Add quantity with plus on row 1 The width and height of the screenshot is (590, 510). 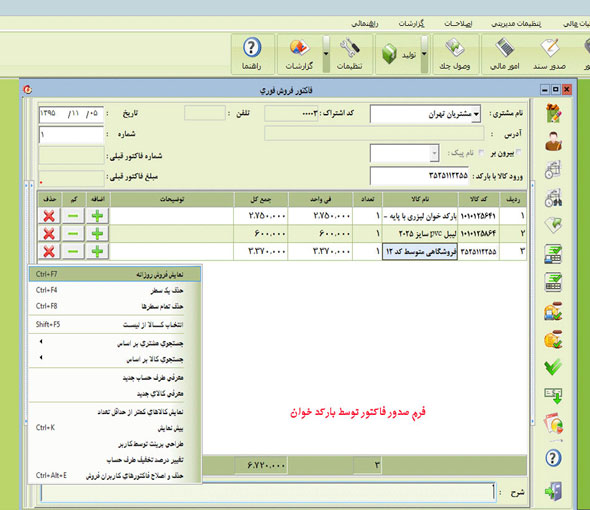(97, 216)
